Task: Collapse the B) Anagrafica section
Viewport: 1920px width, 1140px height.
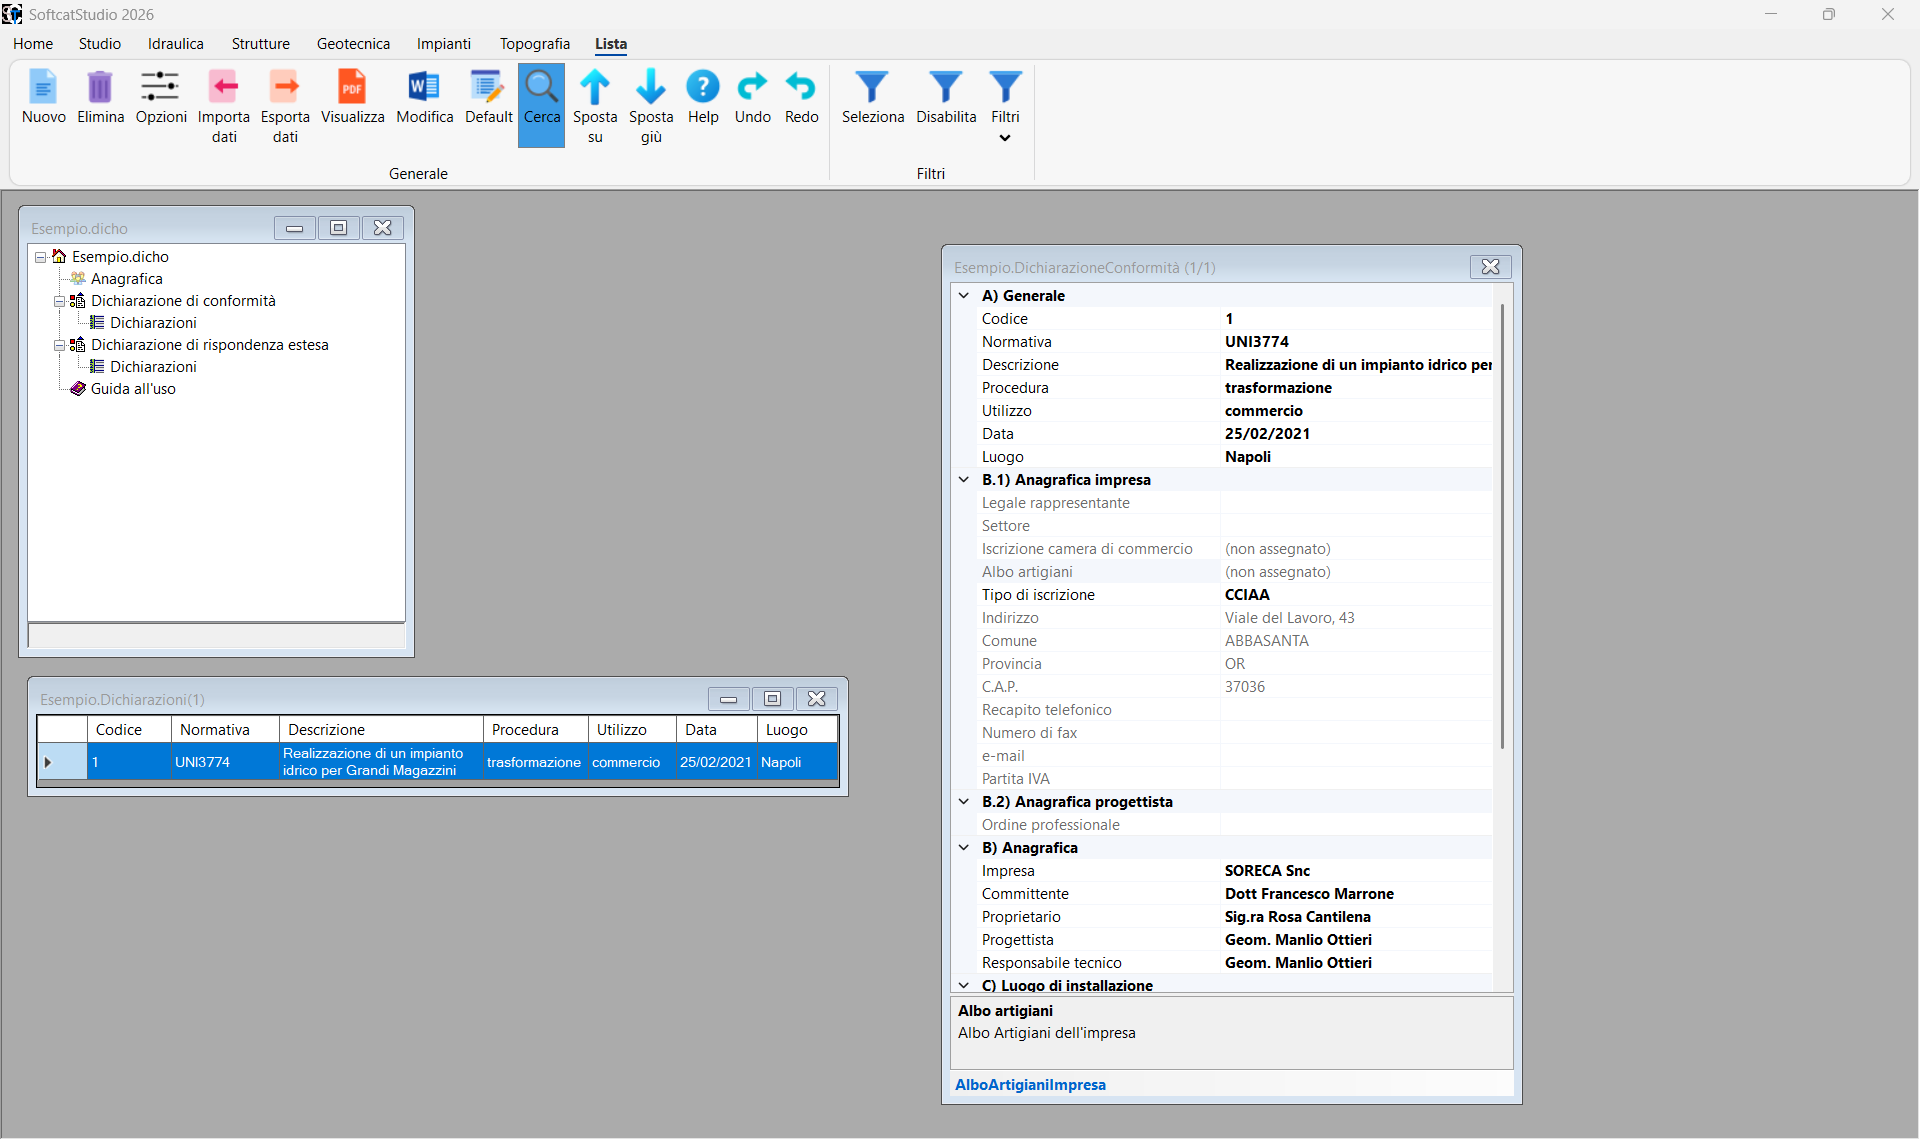Action: point(964,848)
